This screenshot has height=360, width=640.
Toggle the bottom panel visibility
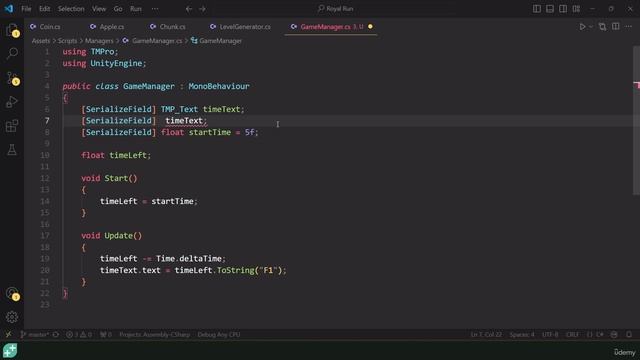click(x=550, y=9)
